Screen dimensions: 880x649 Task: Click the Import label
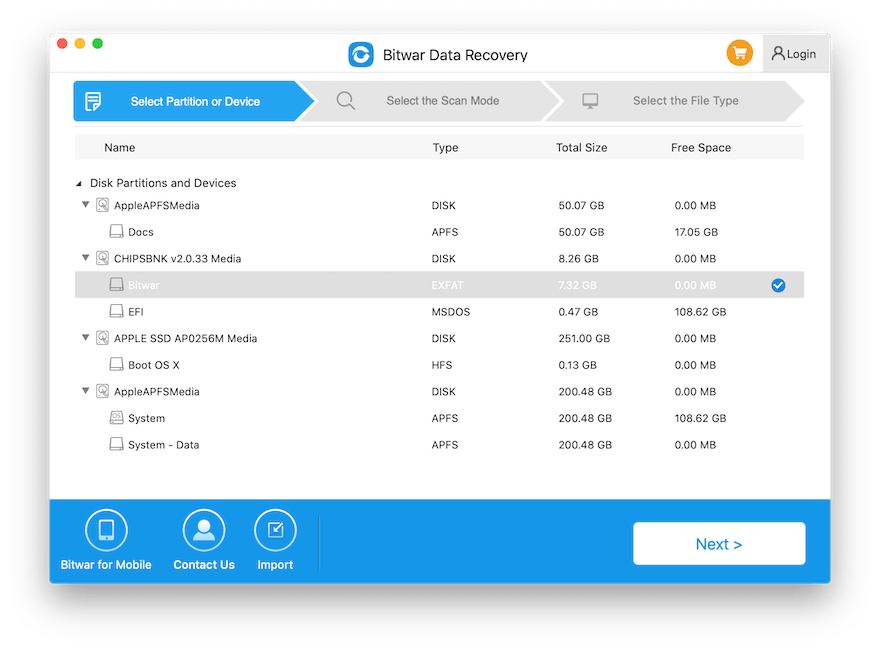pyautogui.click(x=275, y=565)
